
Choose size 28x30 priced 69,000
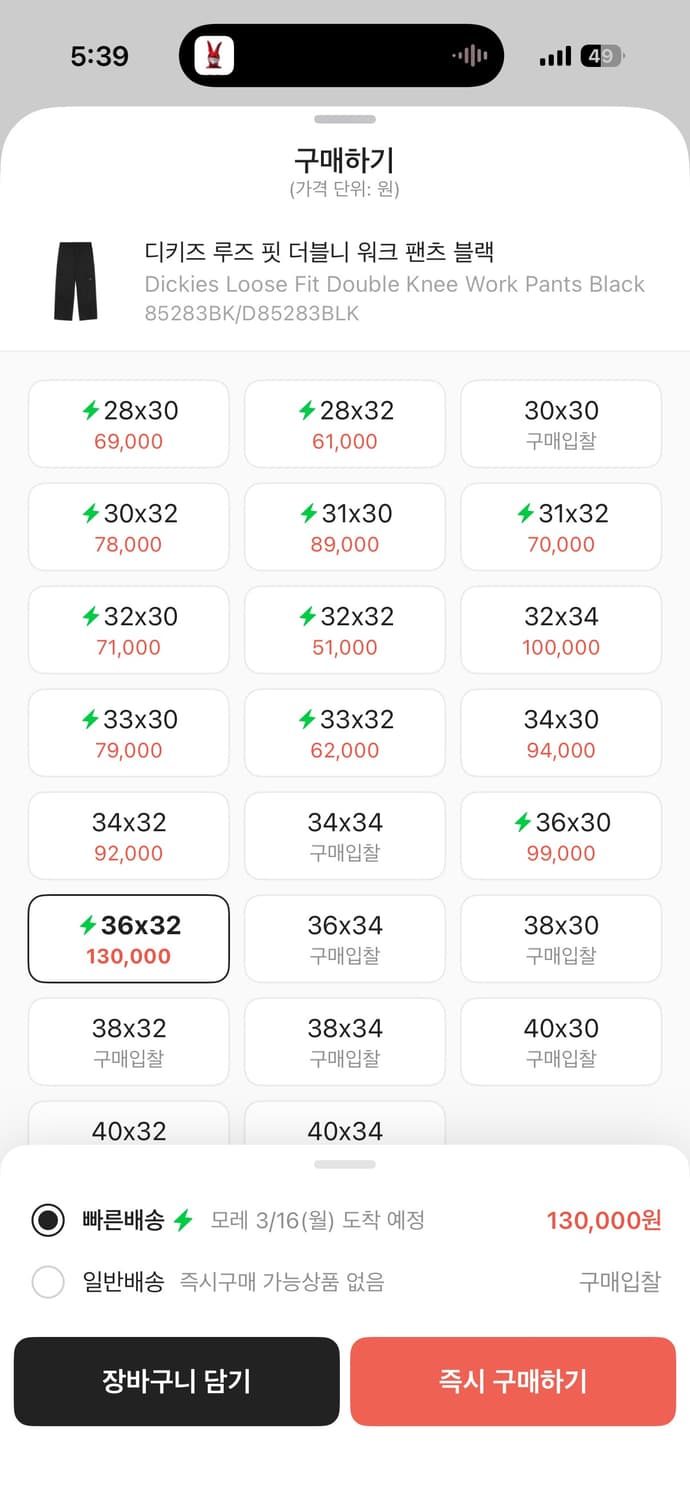click(x=129, y=424)
